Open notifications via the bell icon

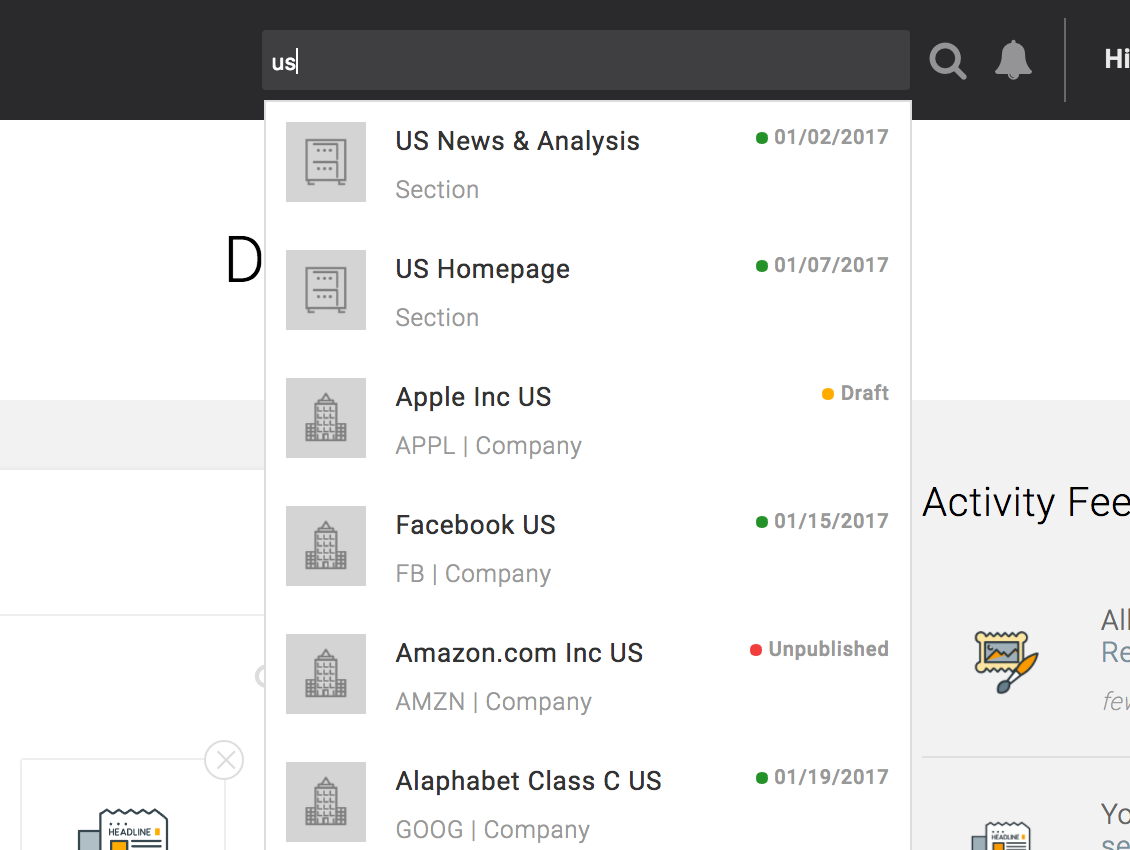[1013, 60]
